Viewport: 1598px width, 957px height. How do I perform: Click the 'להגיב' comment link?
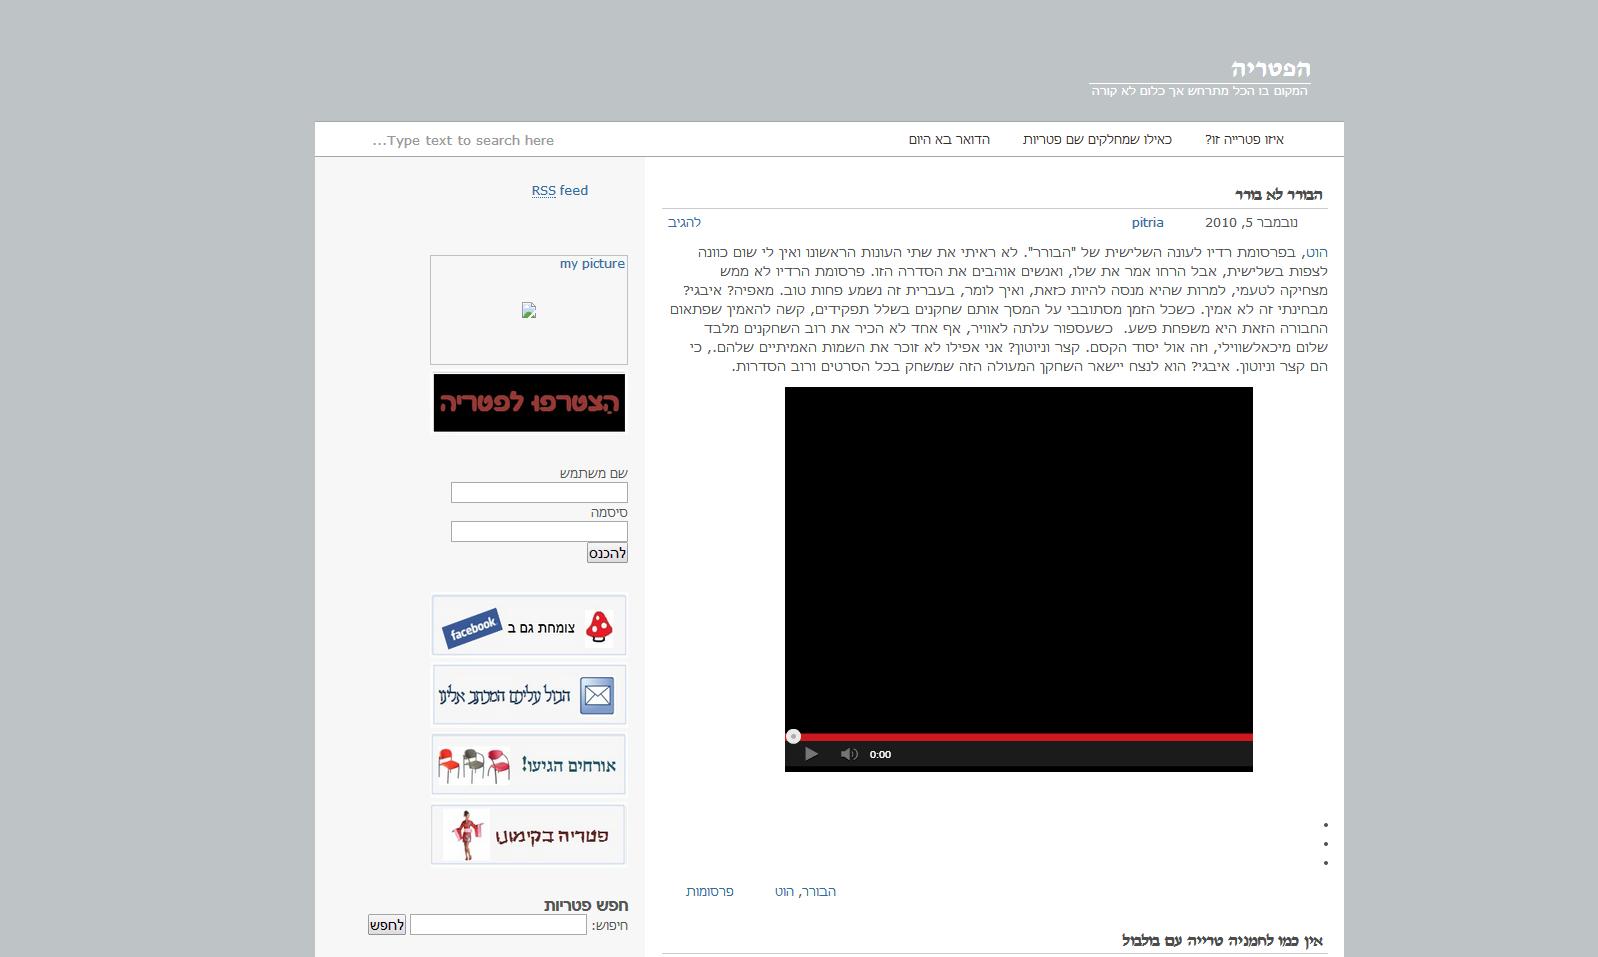[x=684, y=222]
